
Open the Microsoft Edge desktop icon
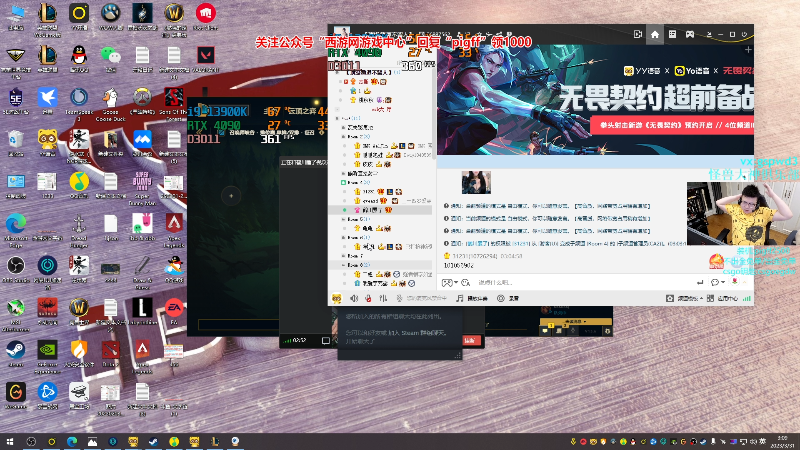pyautogui.click(x=16, y=230)
